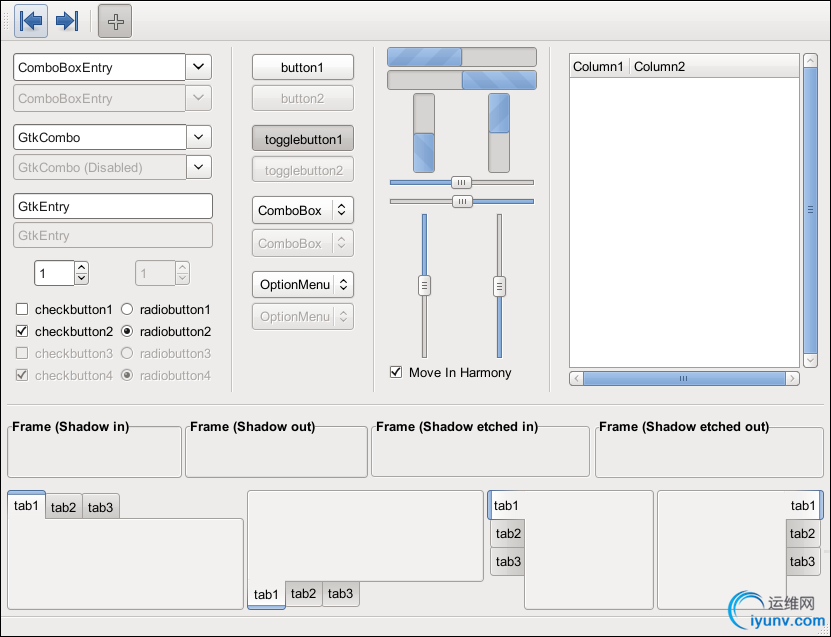This screenshot has height=637, width=831.
Task: Click into the GtkCombo text field
Action: [100, 137]
